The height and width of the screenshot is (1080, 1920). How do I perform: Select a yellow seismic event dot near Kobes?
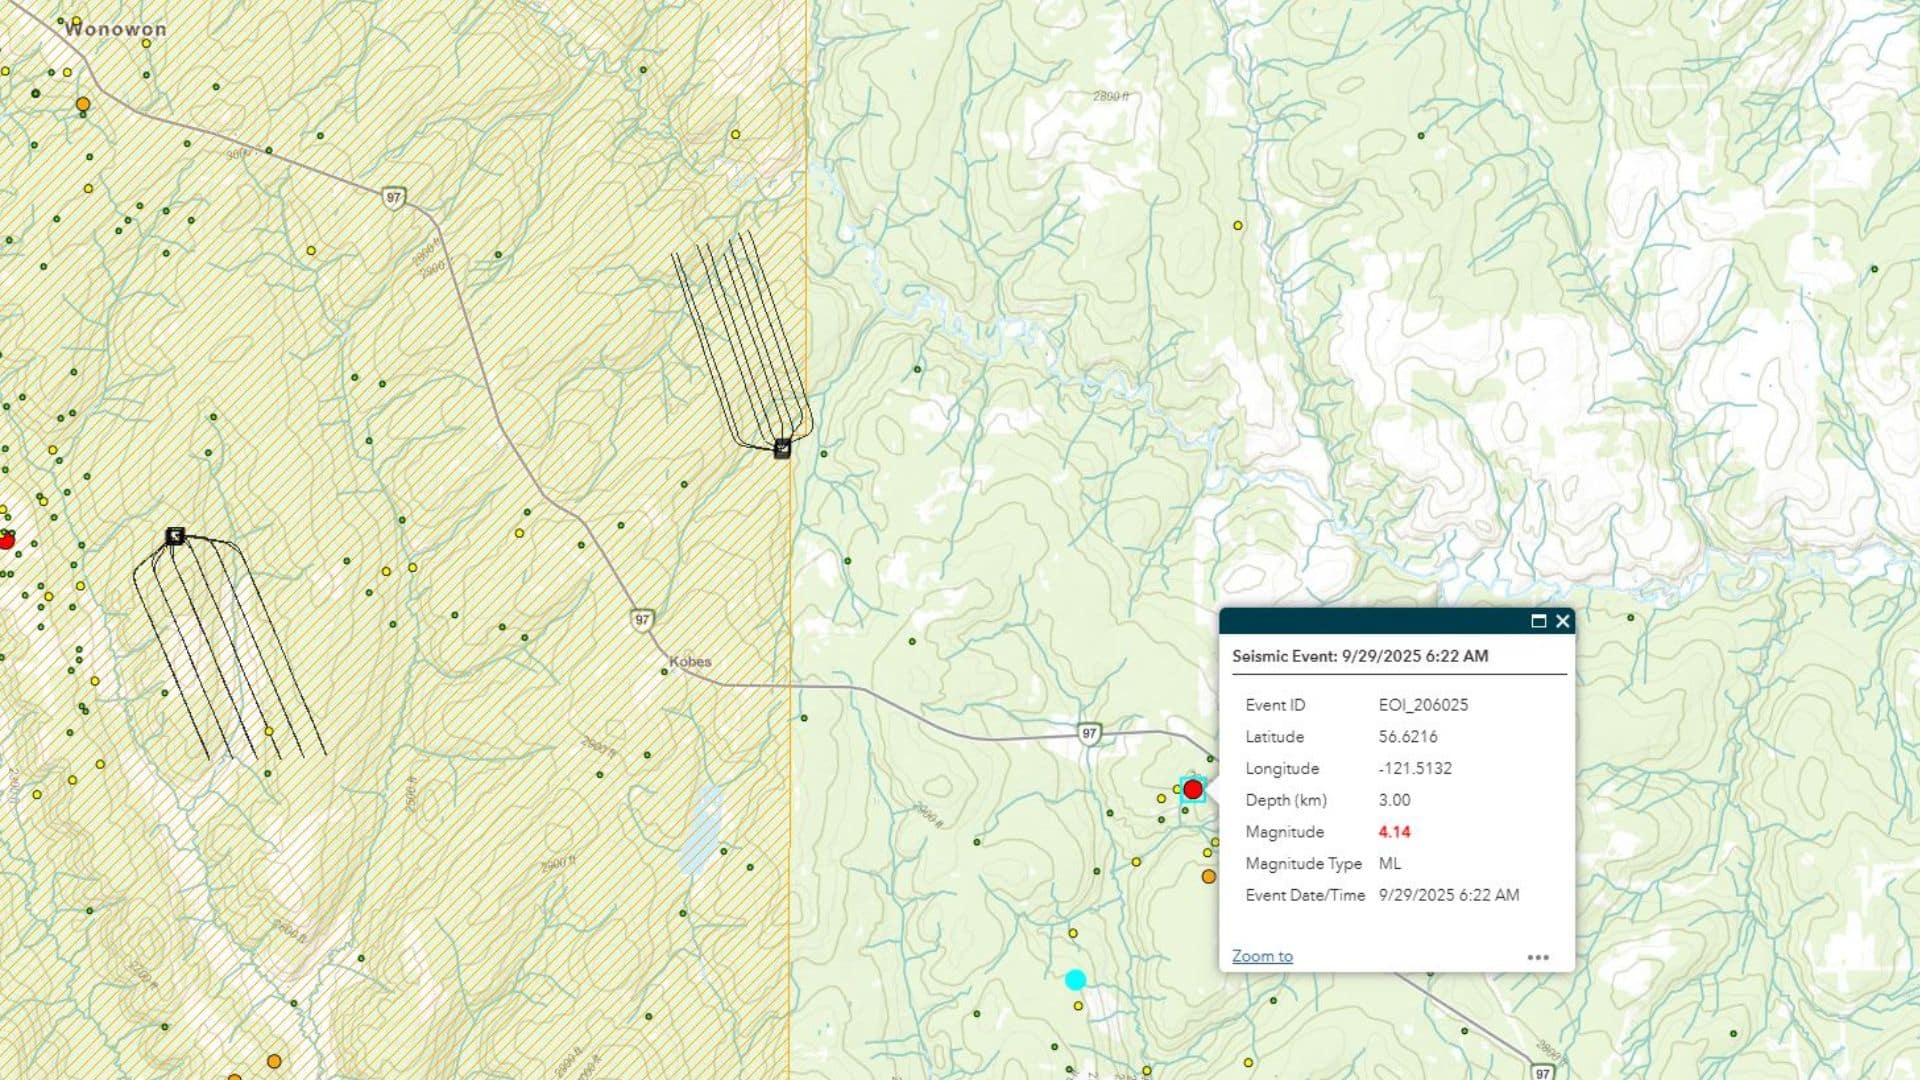(1163, 799)
